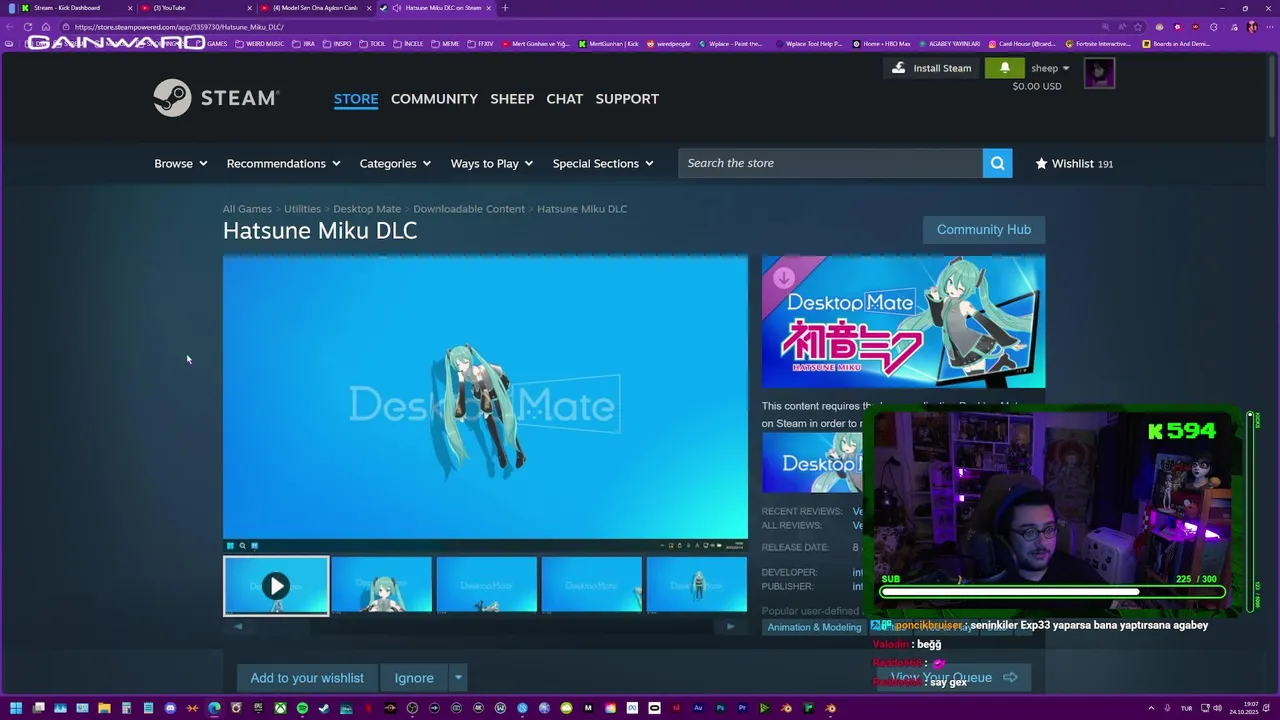
Task: Click the Utilities breadcrumb
Action: [302, 209]
